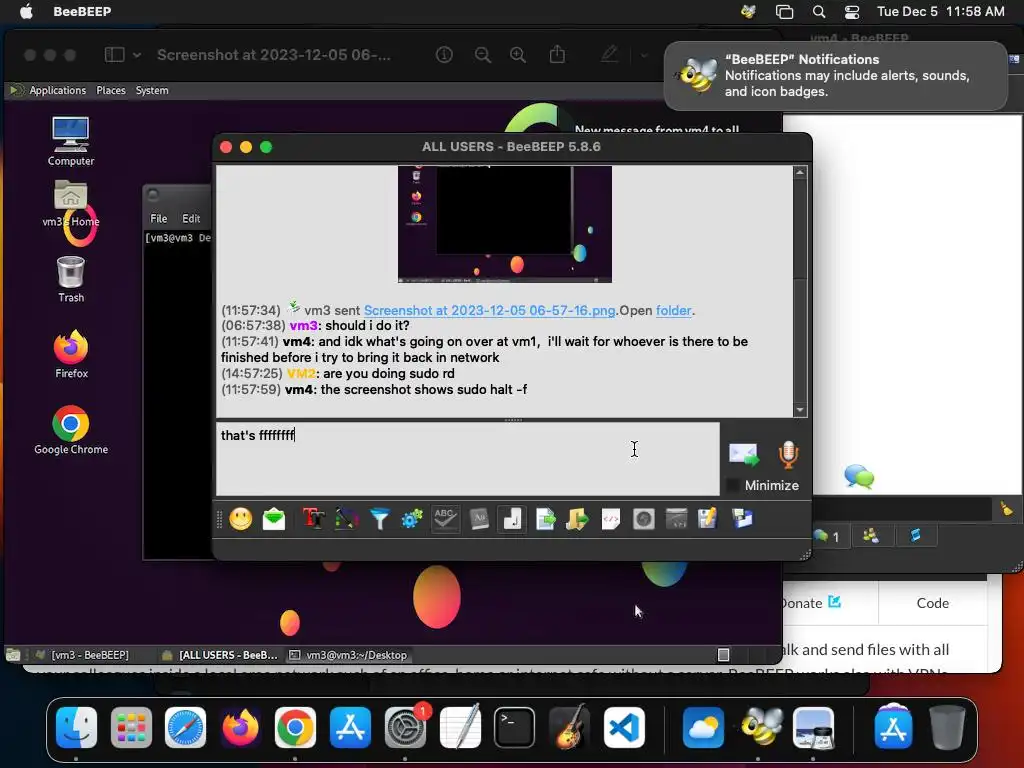Toggle ABC spell checking icon
This screenshot has width=1024, height=768.
coord(445,519)
